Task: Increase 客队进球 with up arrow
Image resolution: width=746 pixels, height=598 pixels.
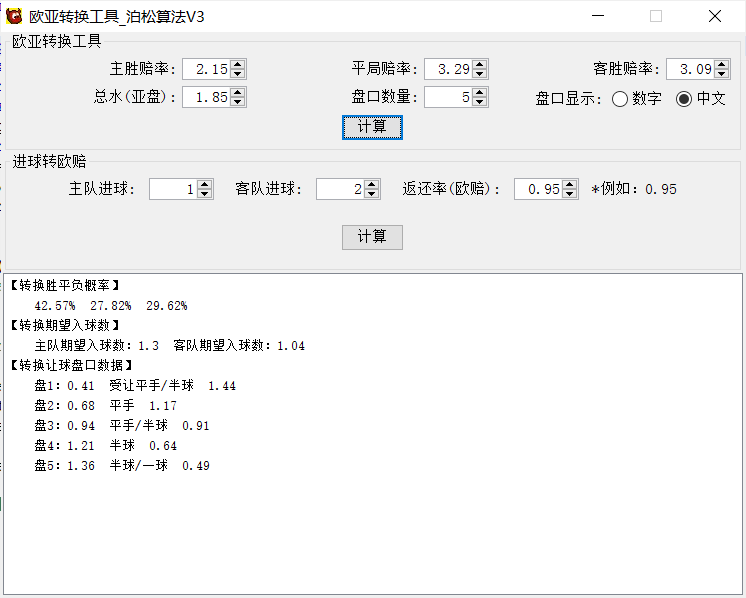Action: (x=372, y=185)
